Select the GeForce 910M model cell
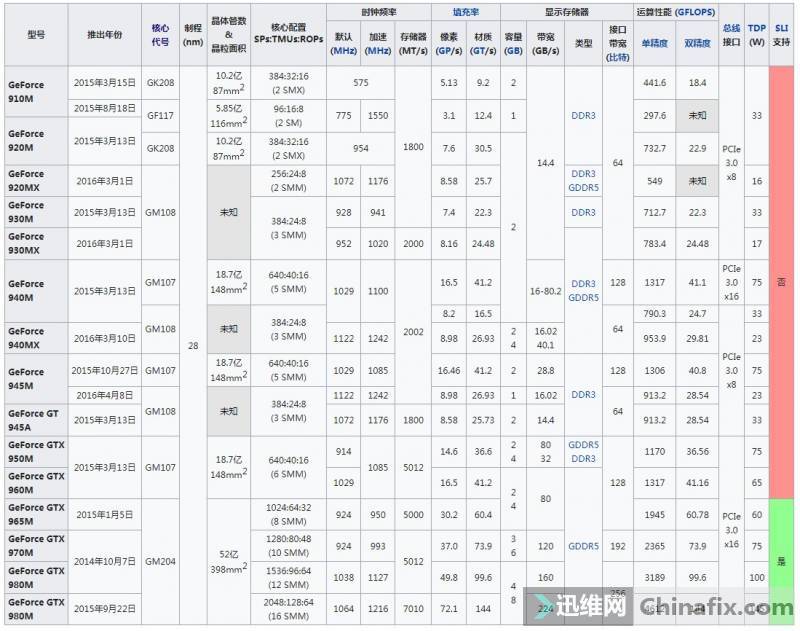 36,92
